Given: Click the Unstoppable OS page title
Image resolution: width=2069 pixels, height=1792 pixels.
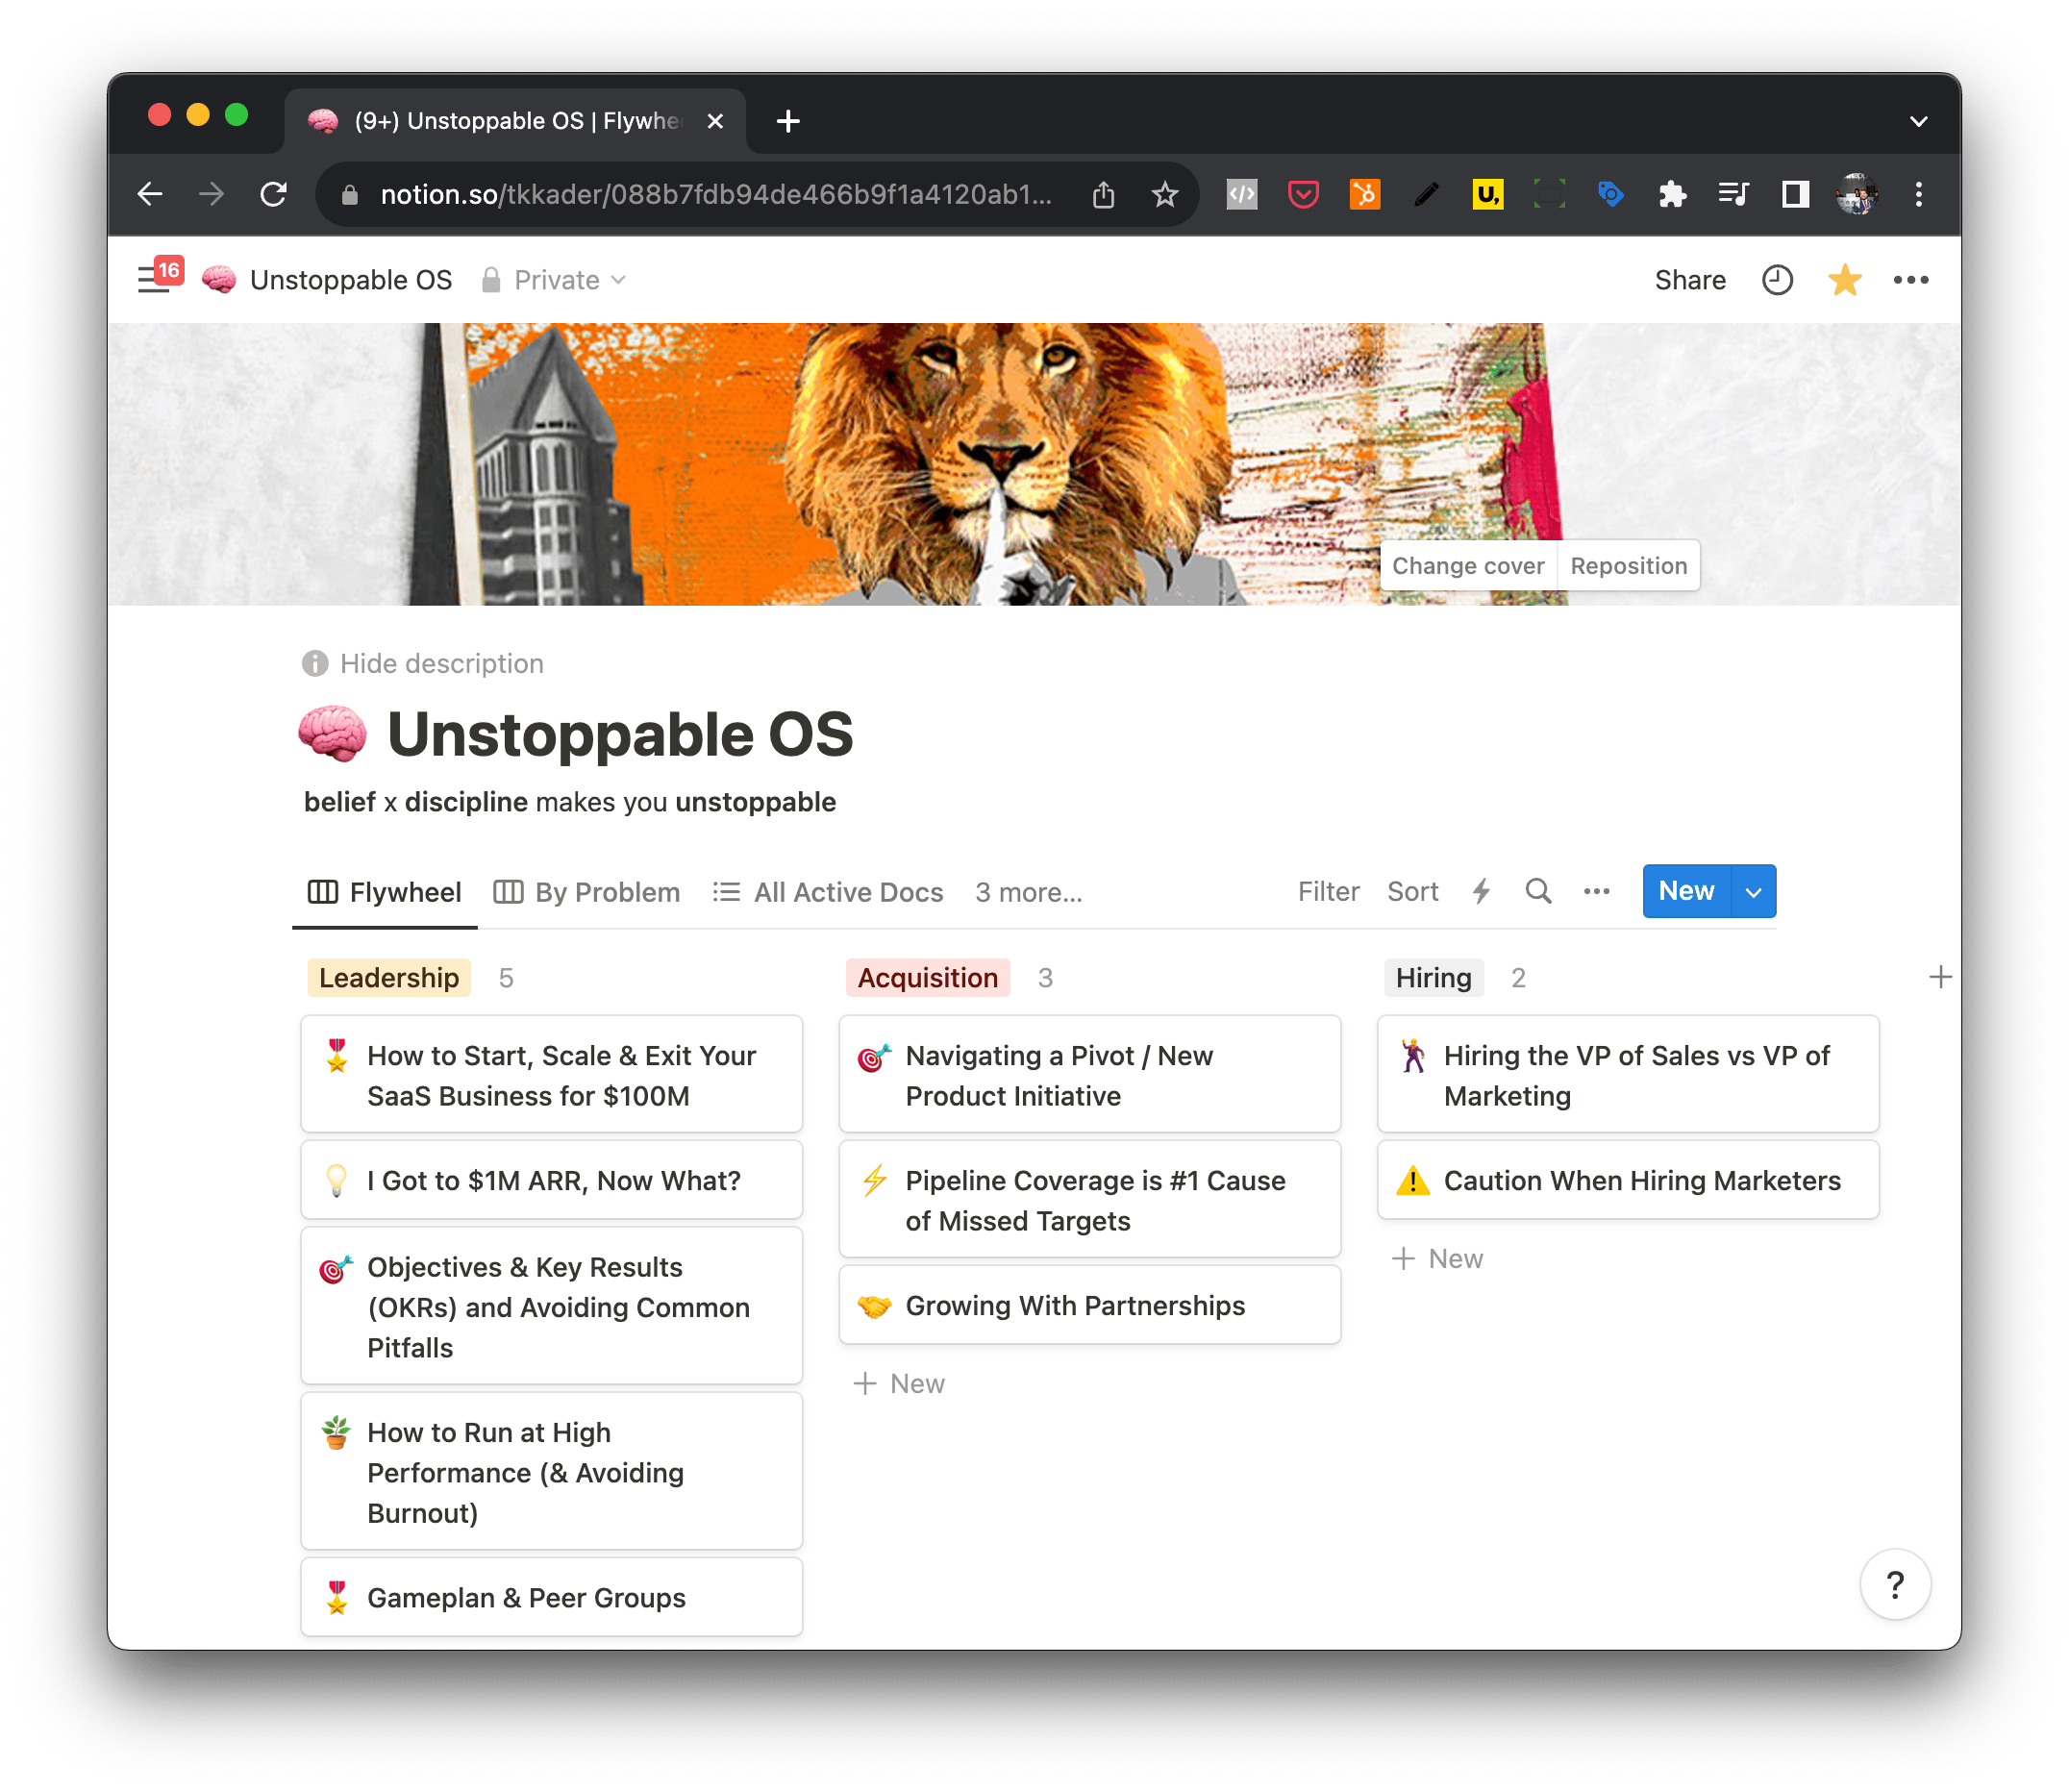Looking at the screenshot, I should (620, 734).
